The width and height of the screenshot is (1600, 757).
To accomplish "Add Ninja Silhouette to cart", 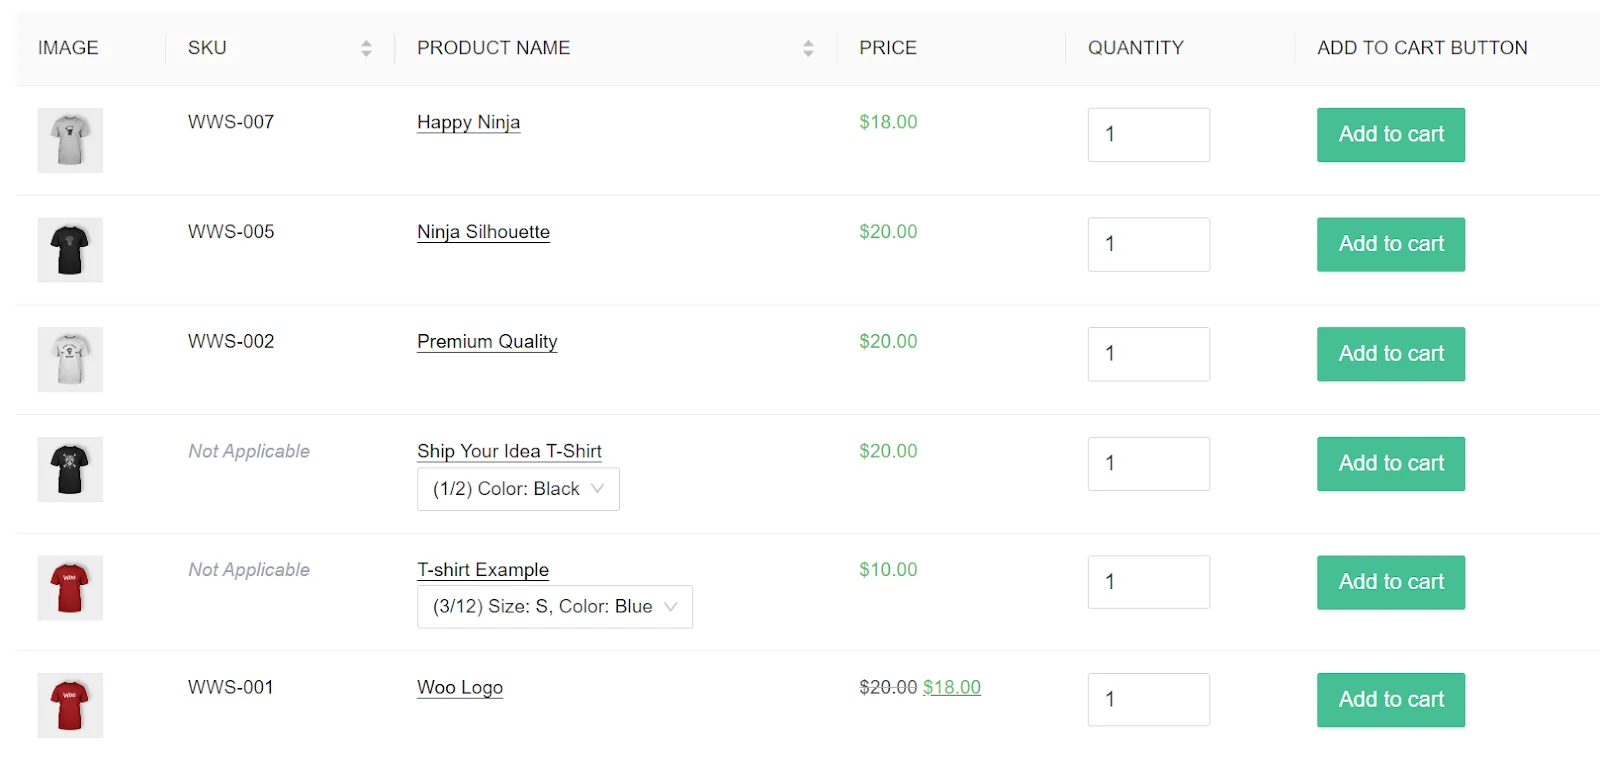I will (x=1390, y=244).
